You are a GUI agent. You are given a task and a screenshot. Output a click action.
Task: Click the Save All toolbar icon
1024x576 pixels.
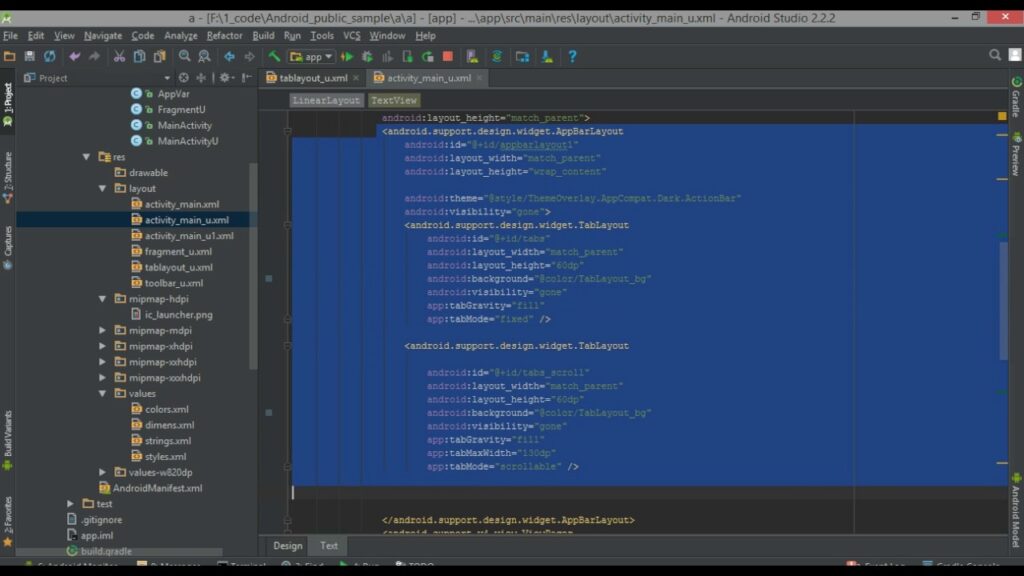pos(29,57)
